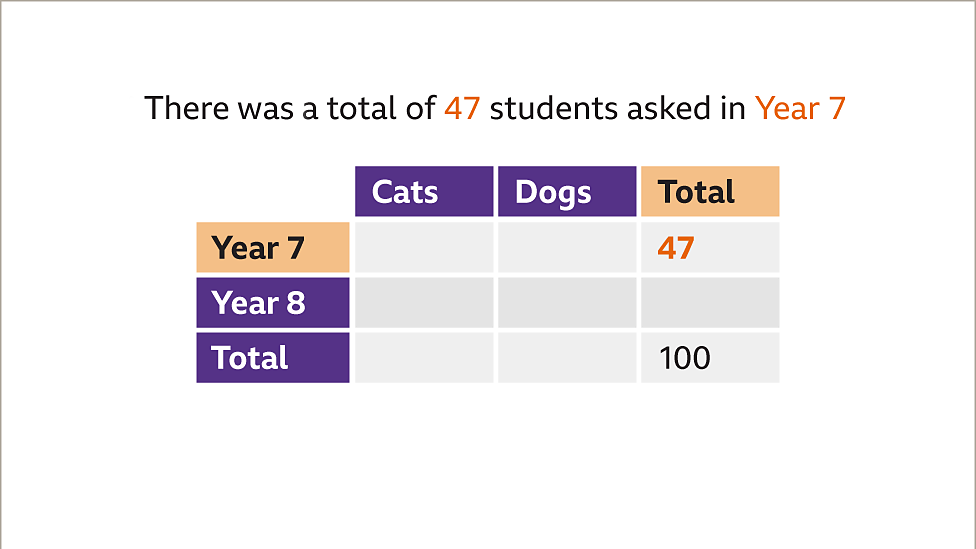Click the empty Total row Dogs cell
Screen dimensions: 976x549
coord(566,358)
